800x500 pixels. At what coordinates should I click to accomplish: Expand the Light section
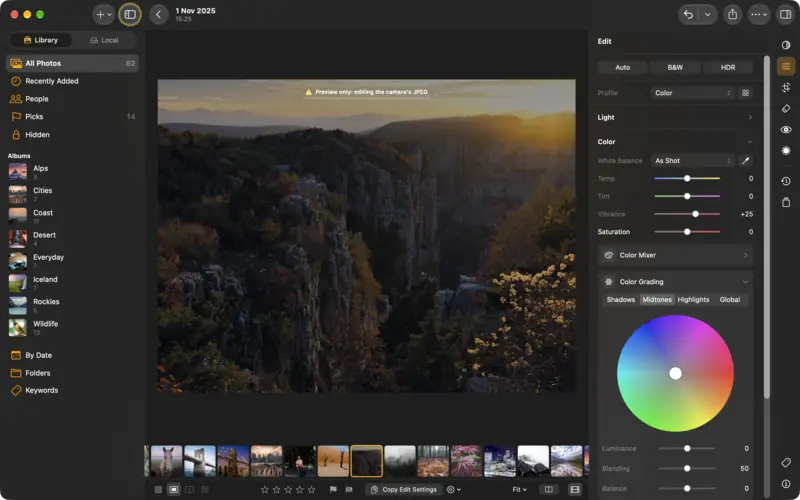(675, 117)
